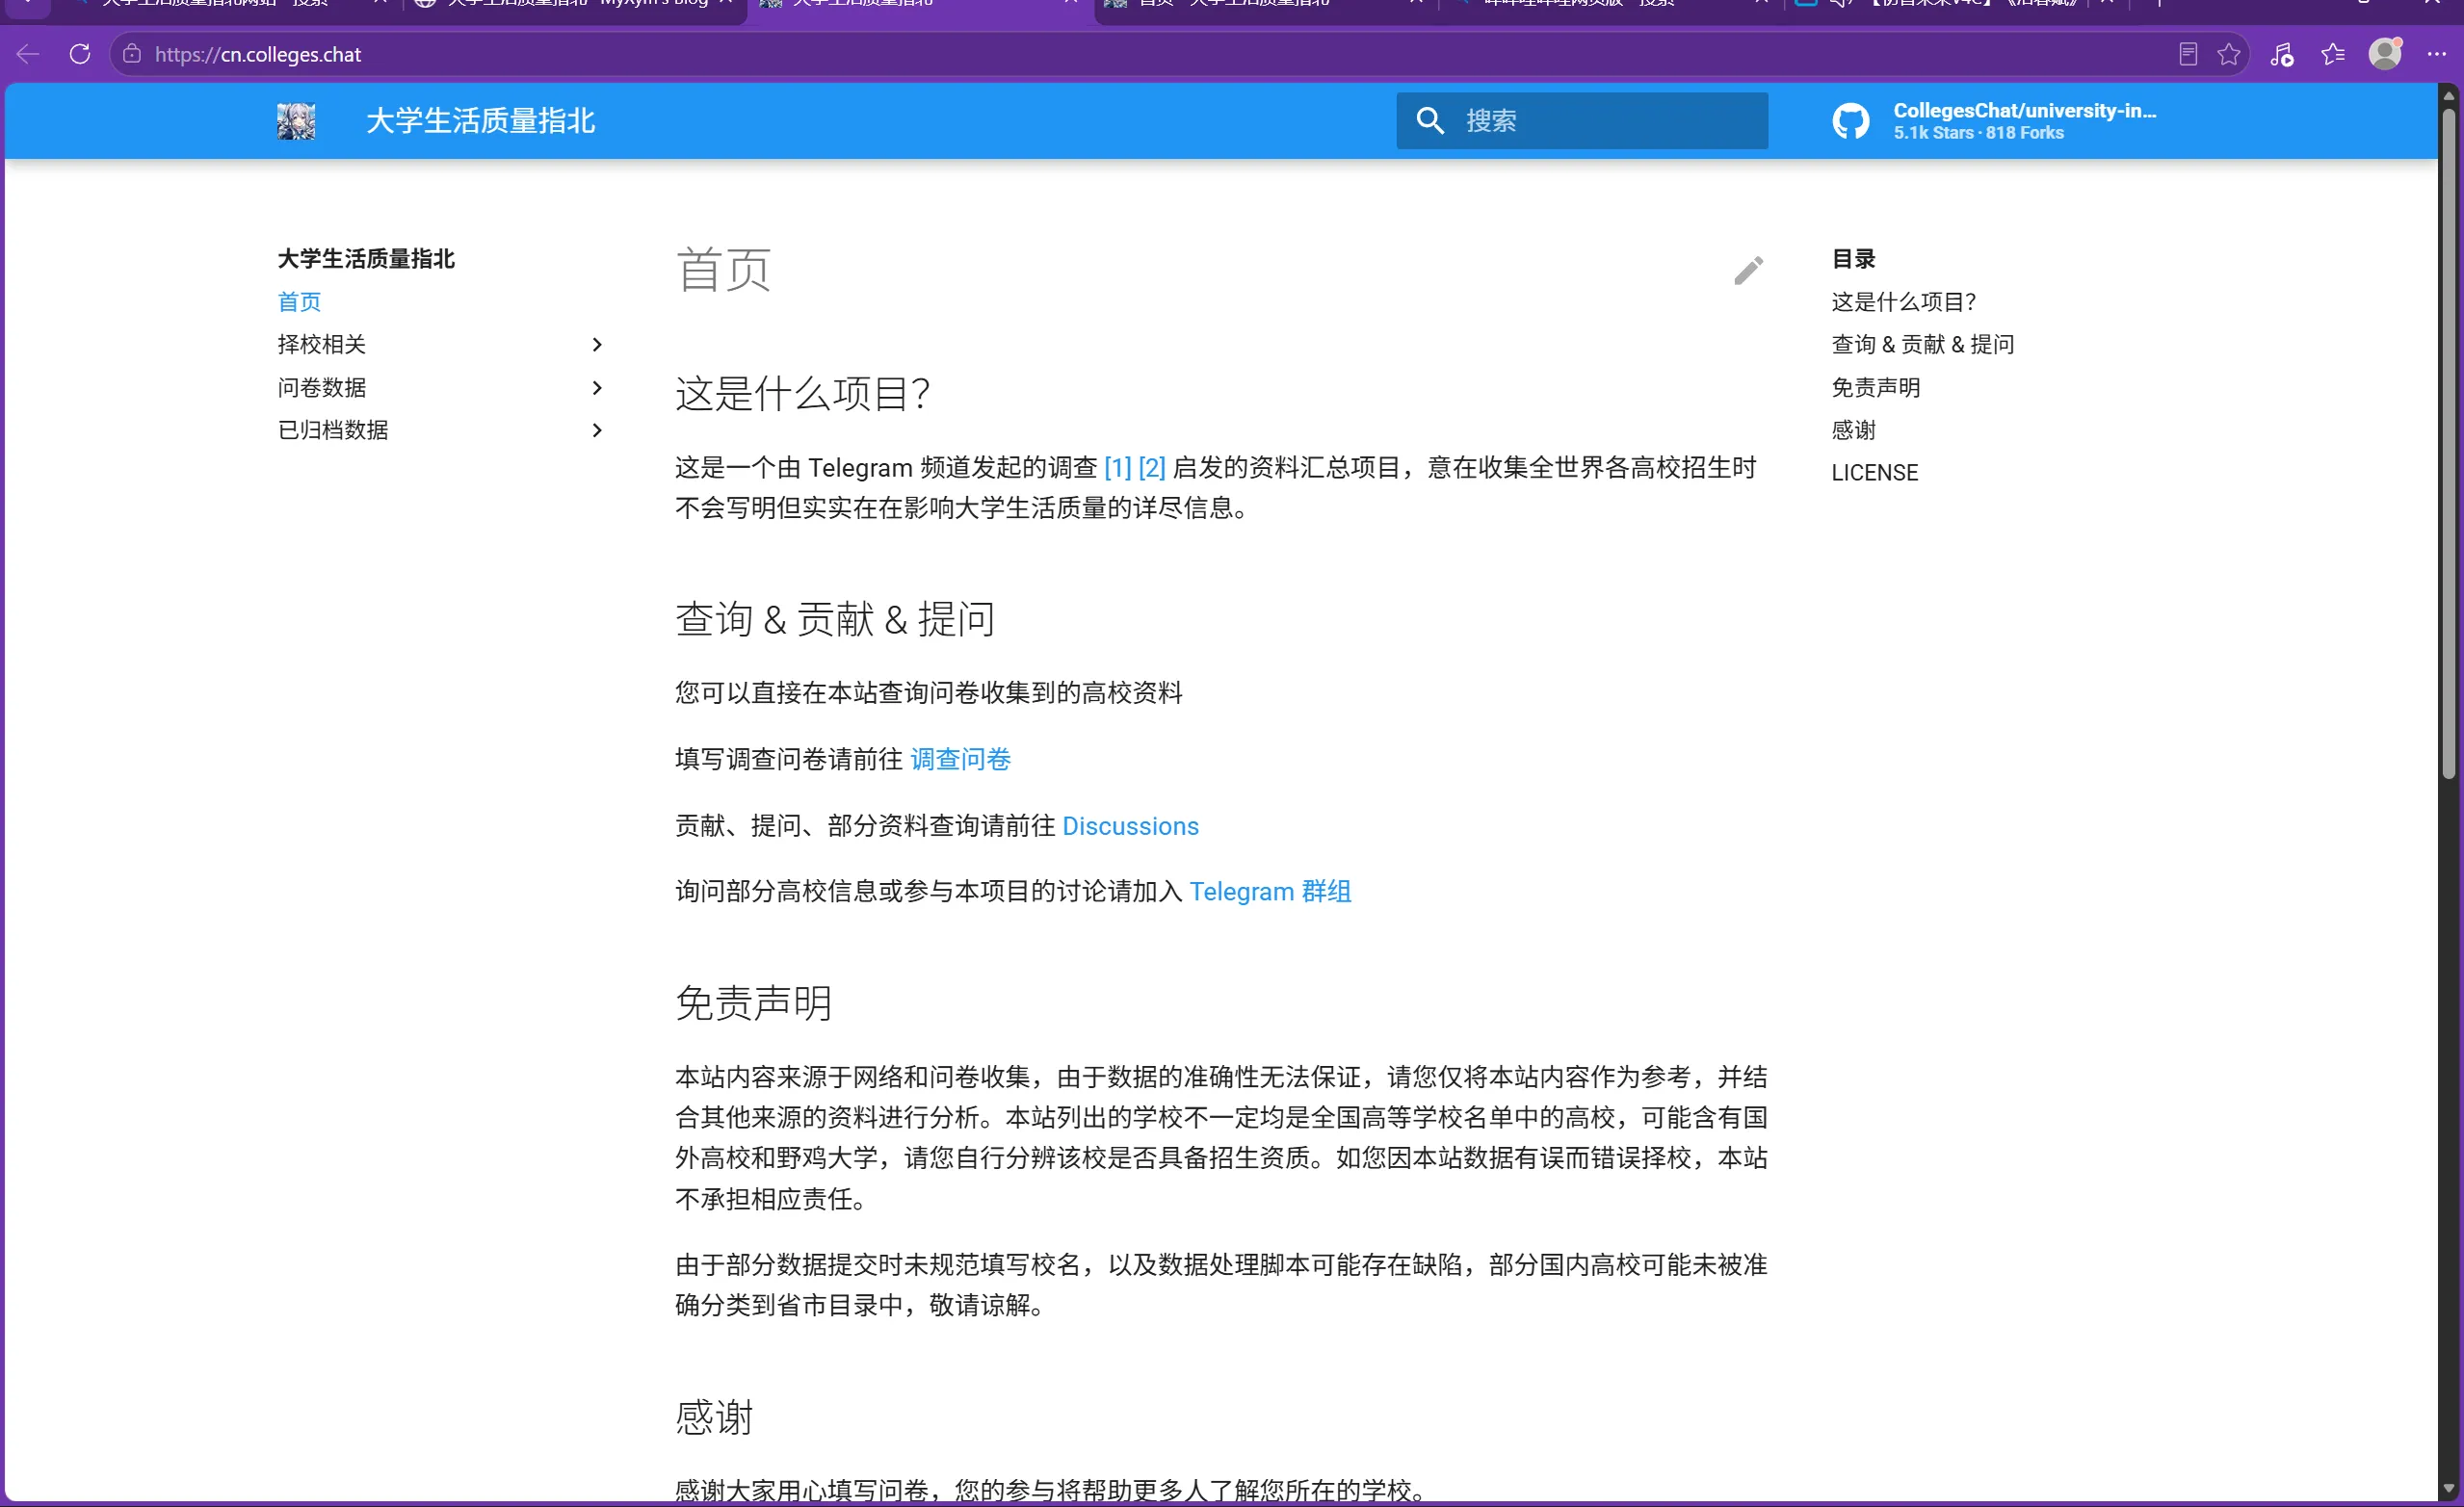
Task: Open 已归档数据 navigation section
Action: [x=332, y=430]
